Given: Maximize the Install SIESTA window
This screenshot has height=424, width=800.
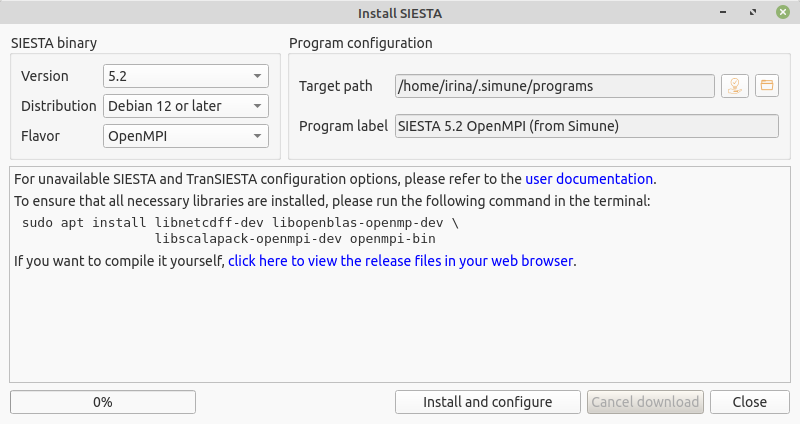Looking at the screenshot, I should (753, 12).
